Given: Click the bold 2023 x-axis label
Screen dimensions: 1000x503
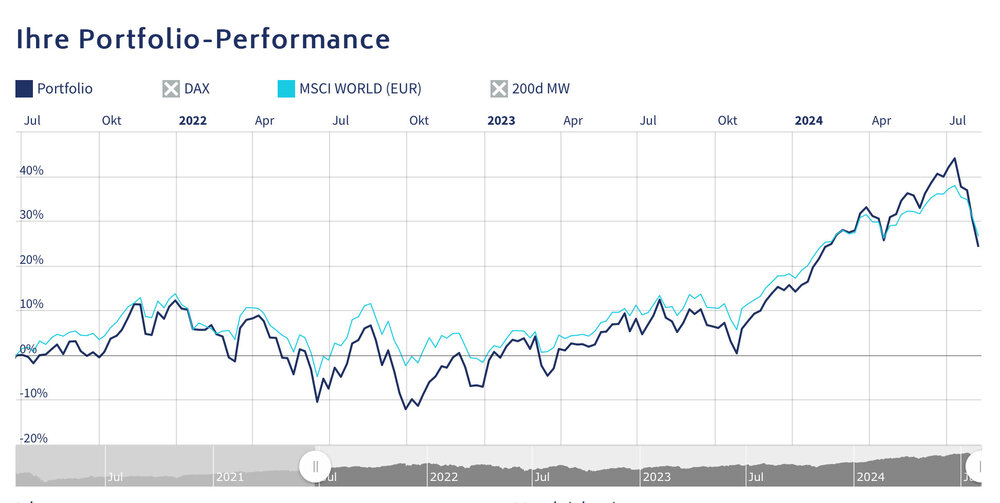Looking at the screenshot, I should point(501,121).
